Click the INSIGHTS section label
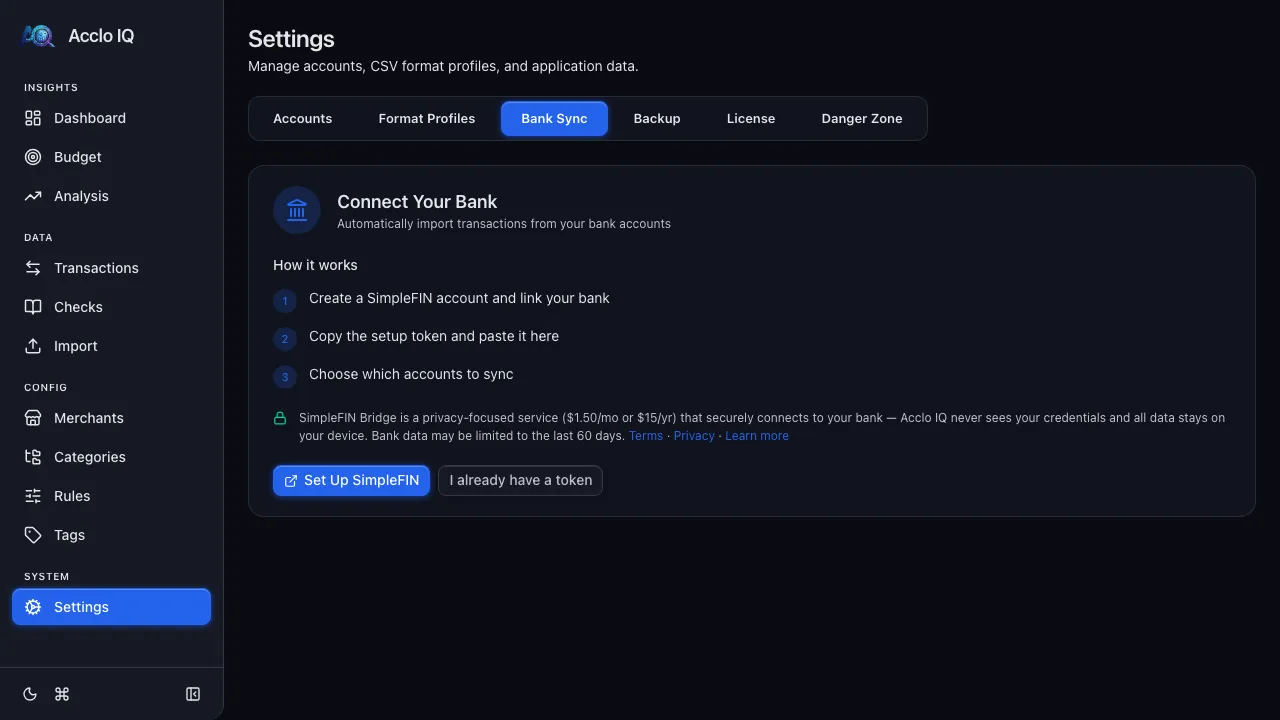Image resolution: width=1280 pixels, height=720 pixels. [51, 88]
